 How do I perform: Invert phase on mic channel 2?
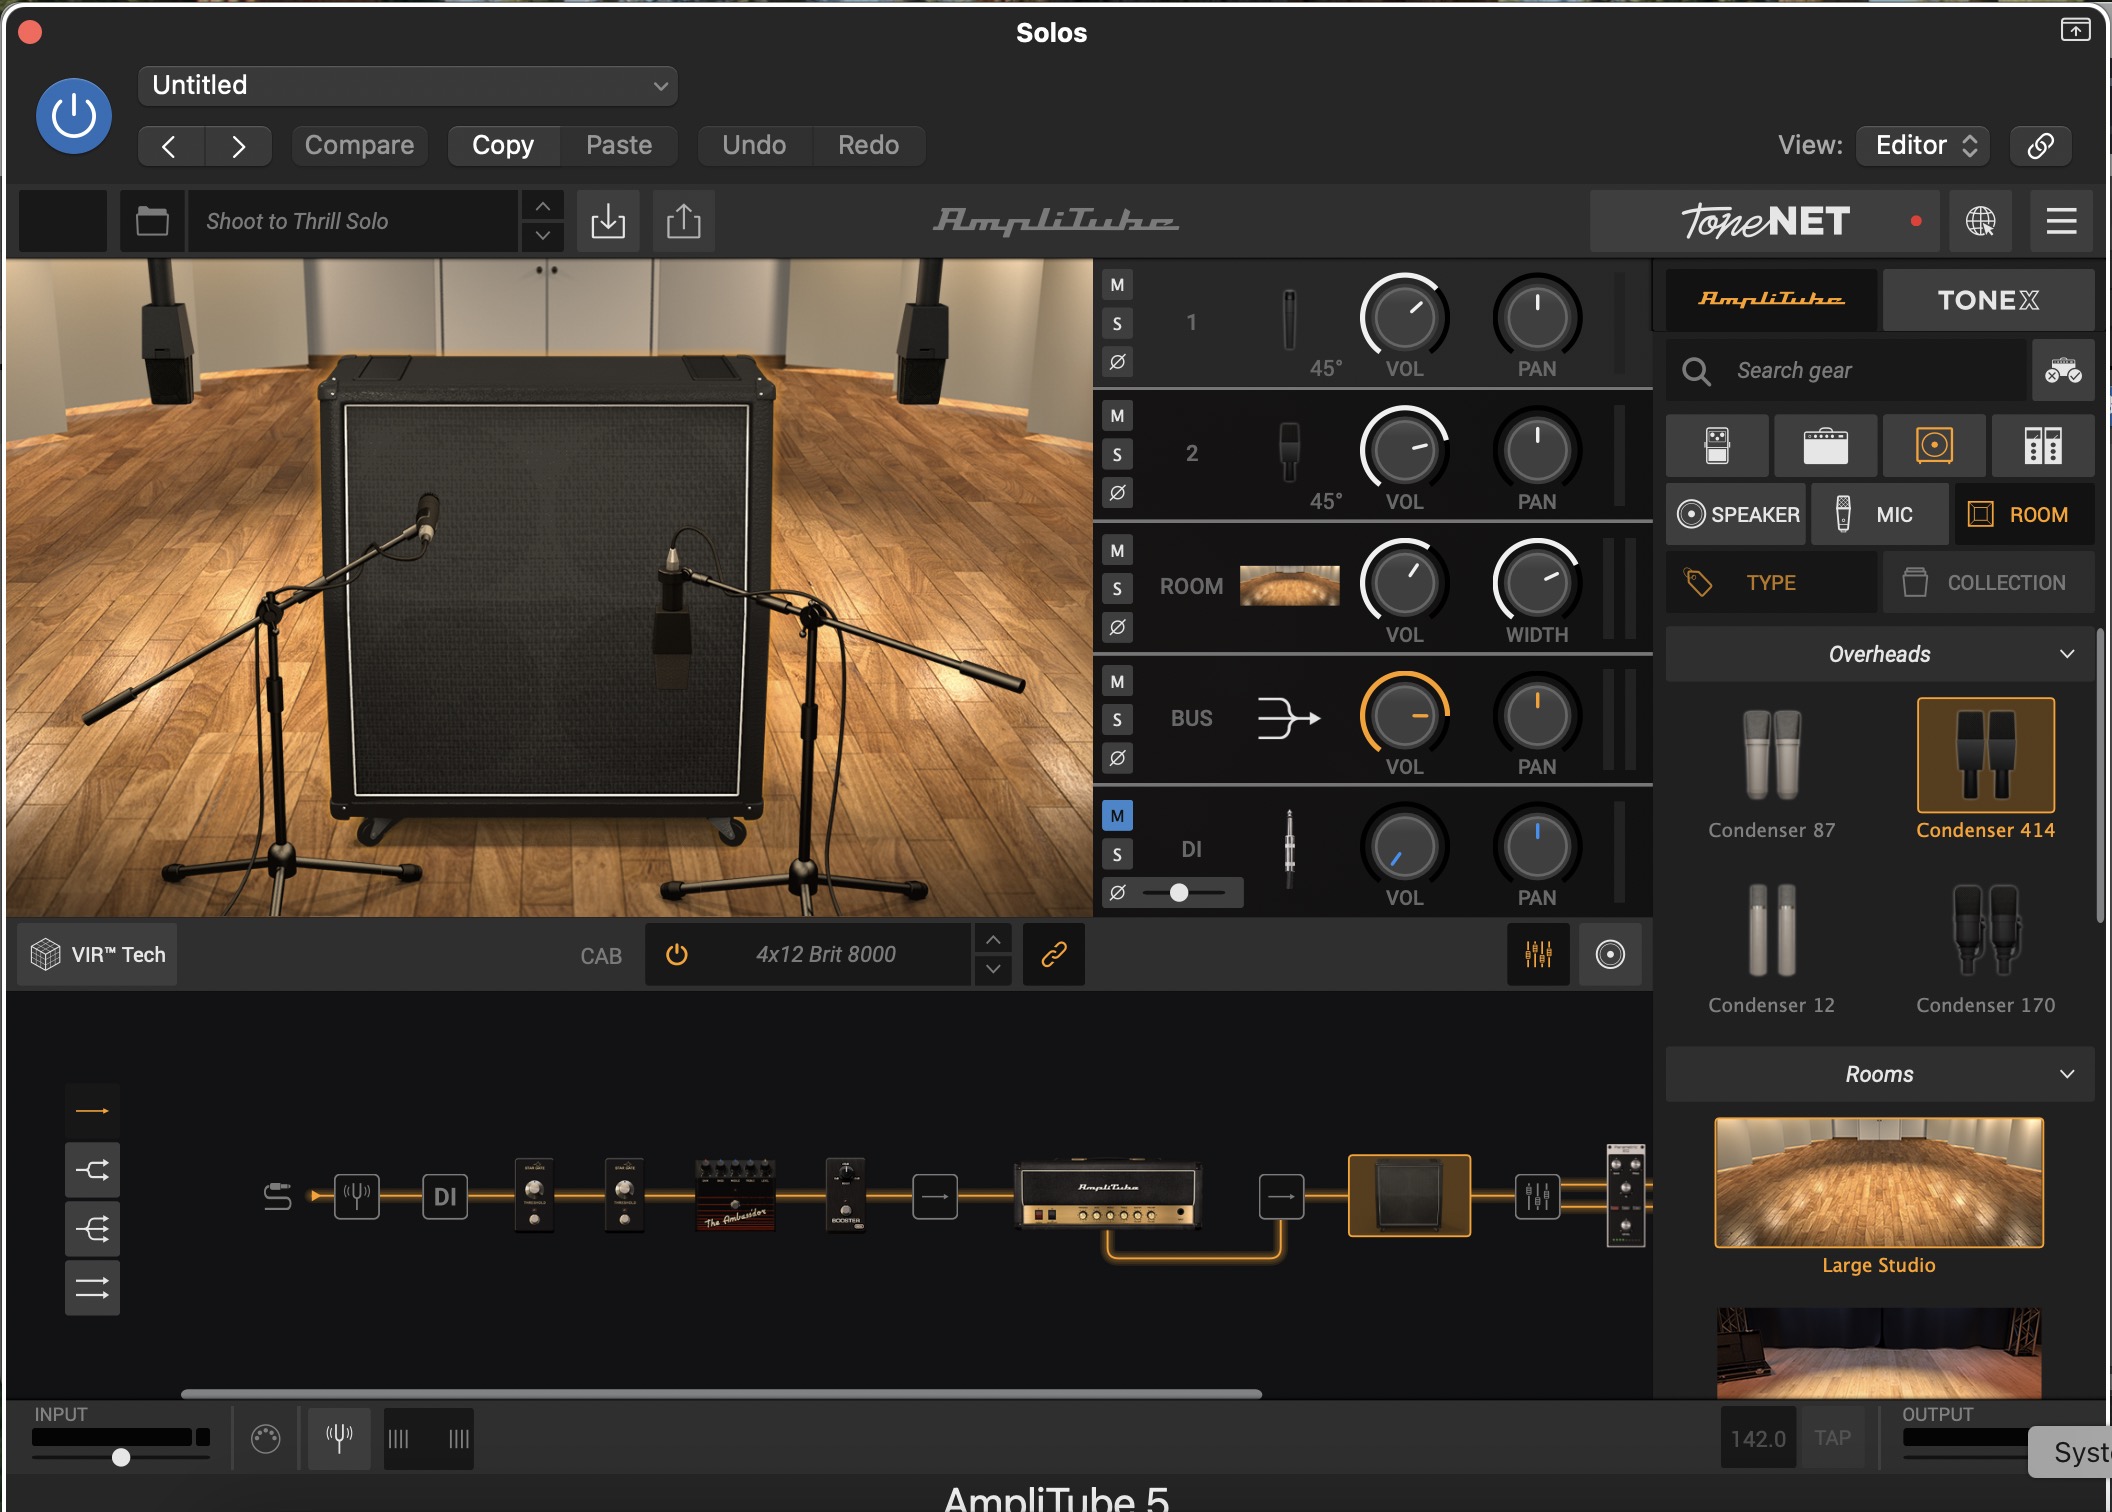(1118, 492)
